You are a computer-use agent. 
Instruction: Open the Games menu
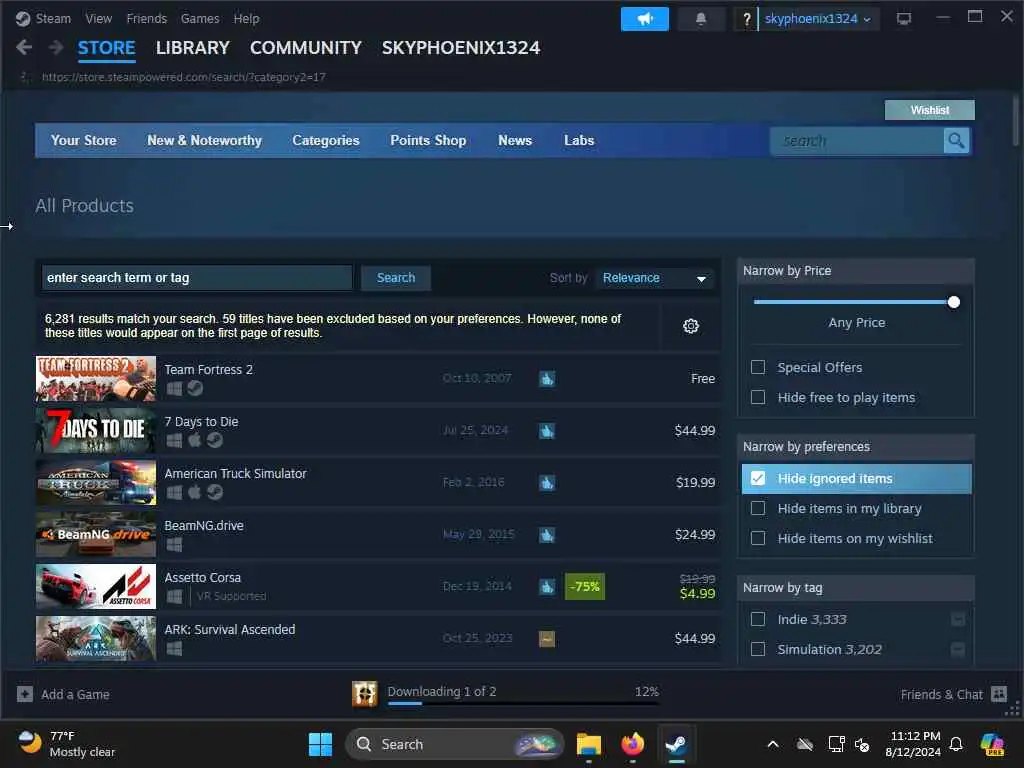point(200,19)
